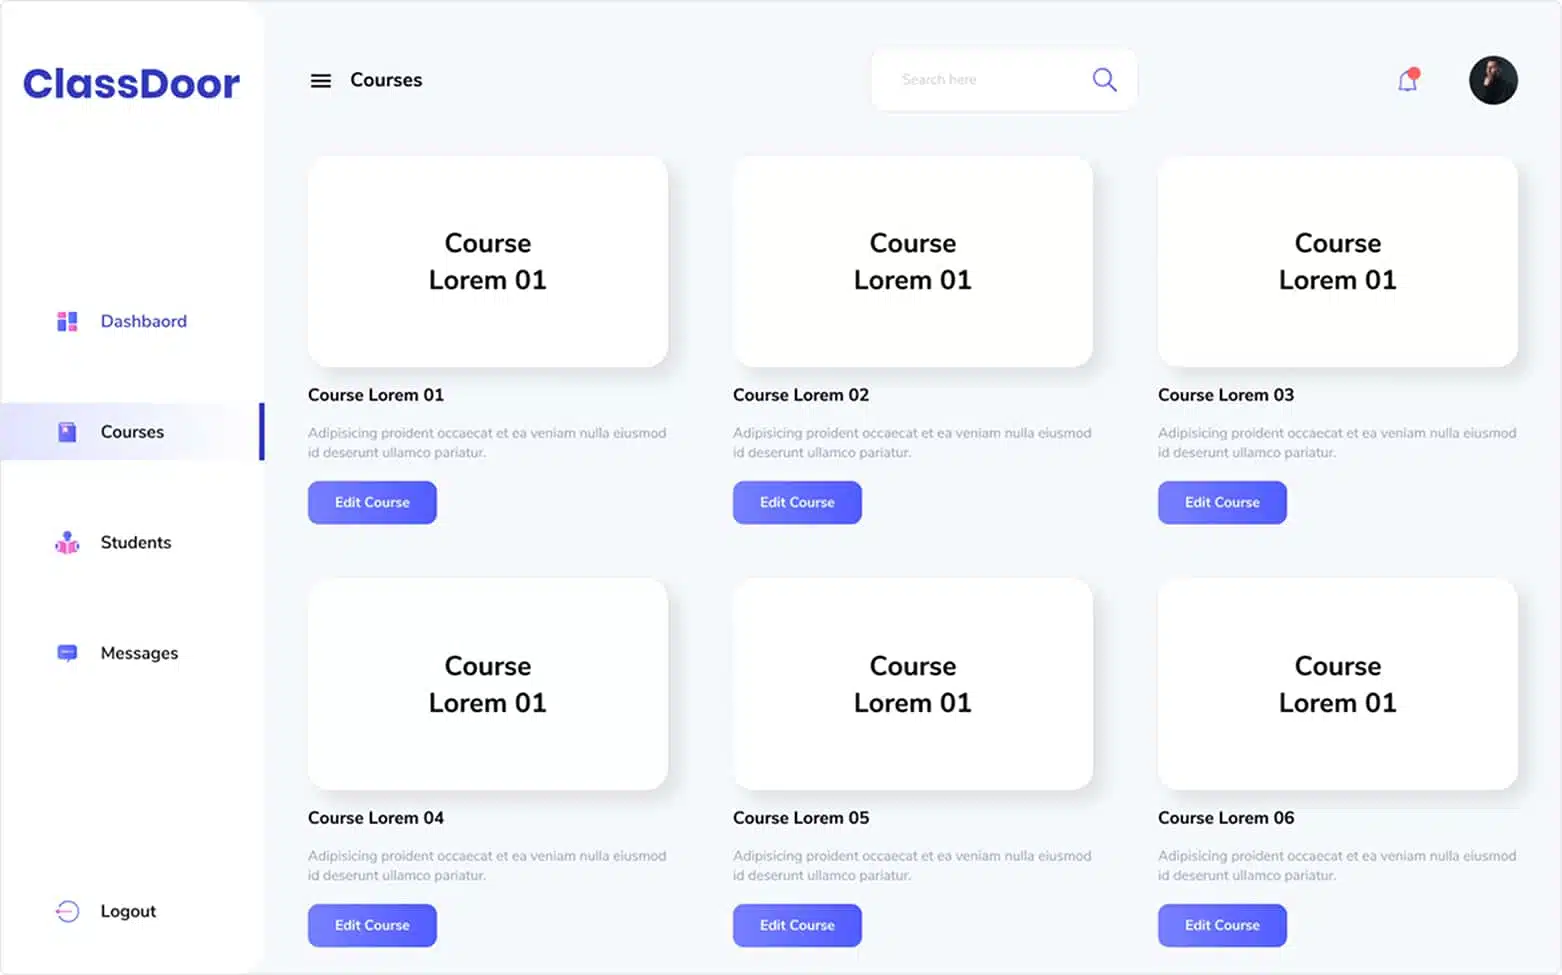Edit Course Lorem 02
Screen dimensions: 1562x975
click(x=797, y=502)
